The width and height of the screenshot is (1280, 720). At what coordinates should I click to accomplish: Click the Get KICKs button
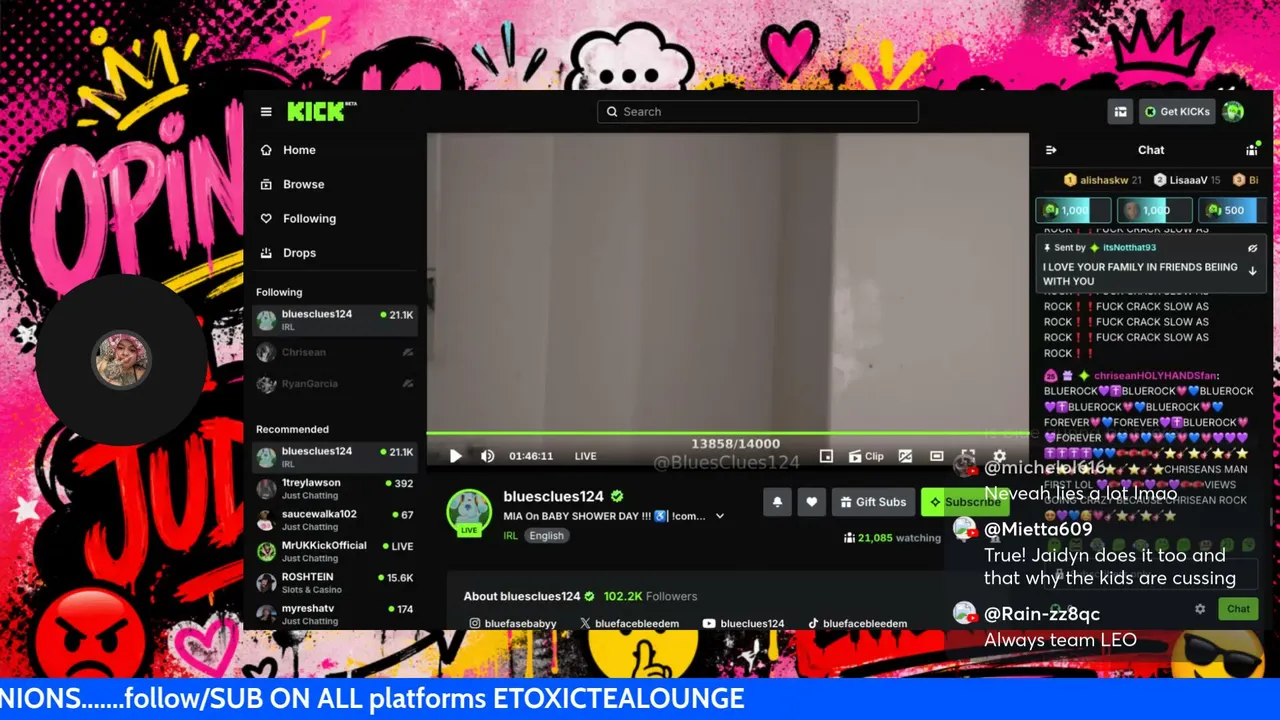[x=1177, y=112]
